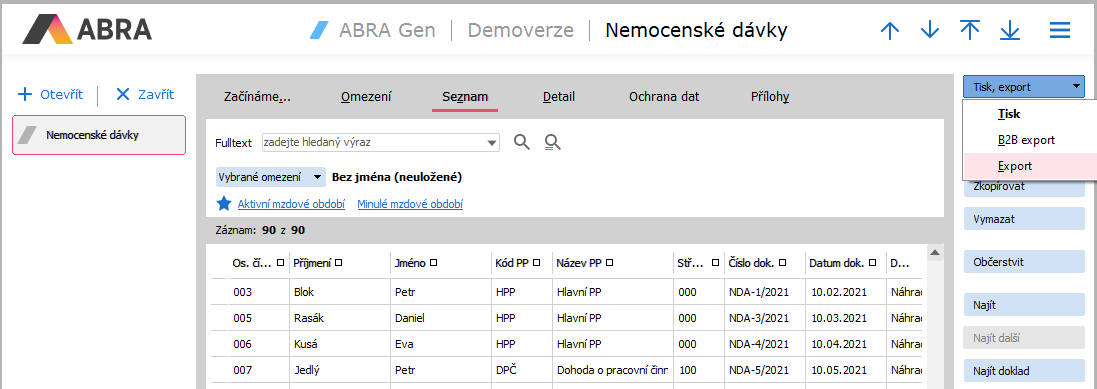
Task: Click the fulltext search magnifier icon
Action: (x=522, y=143)
